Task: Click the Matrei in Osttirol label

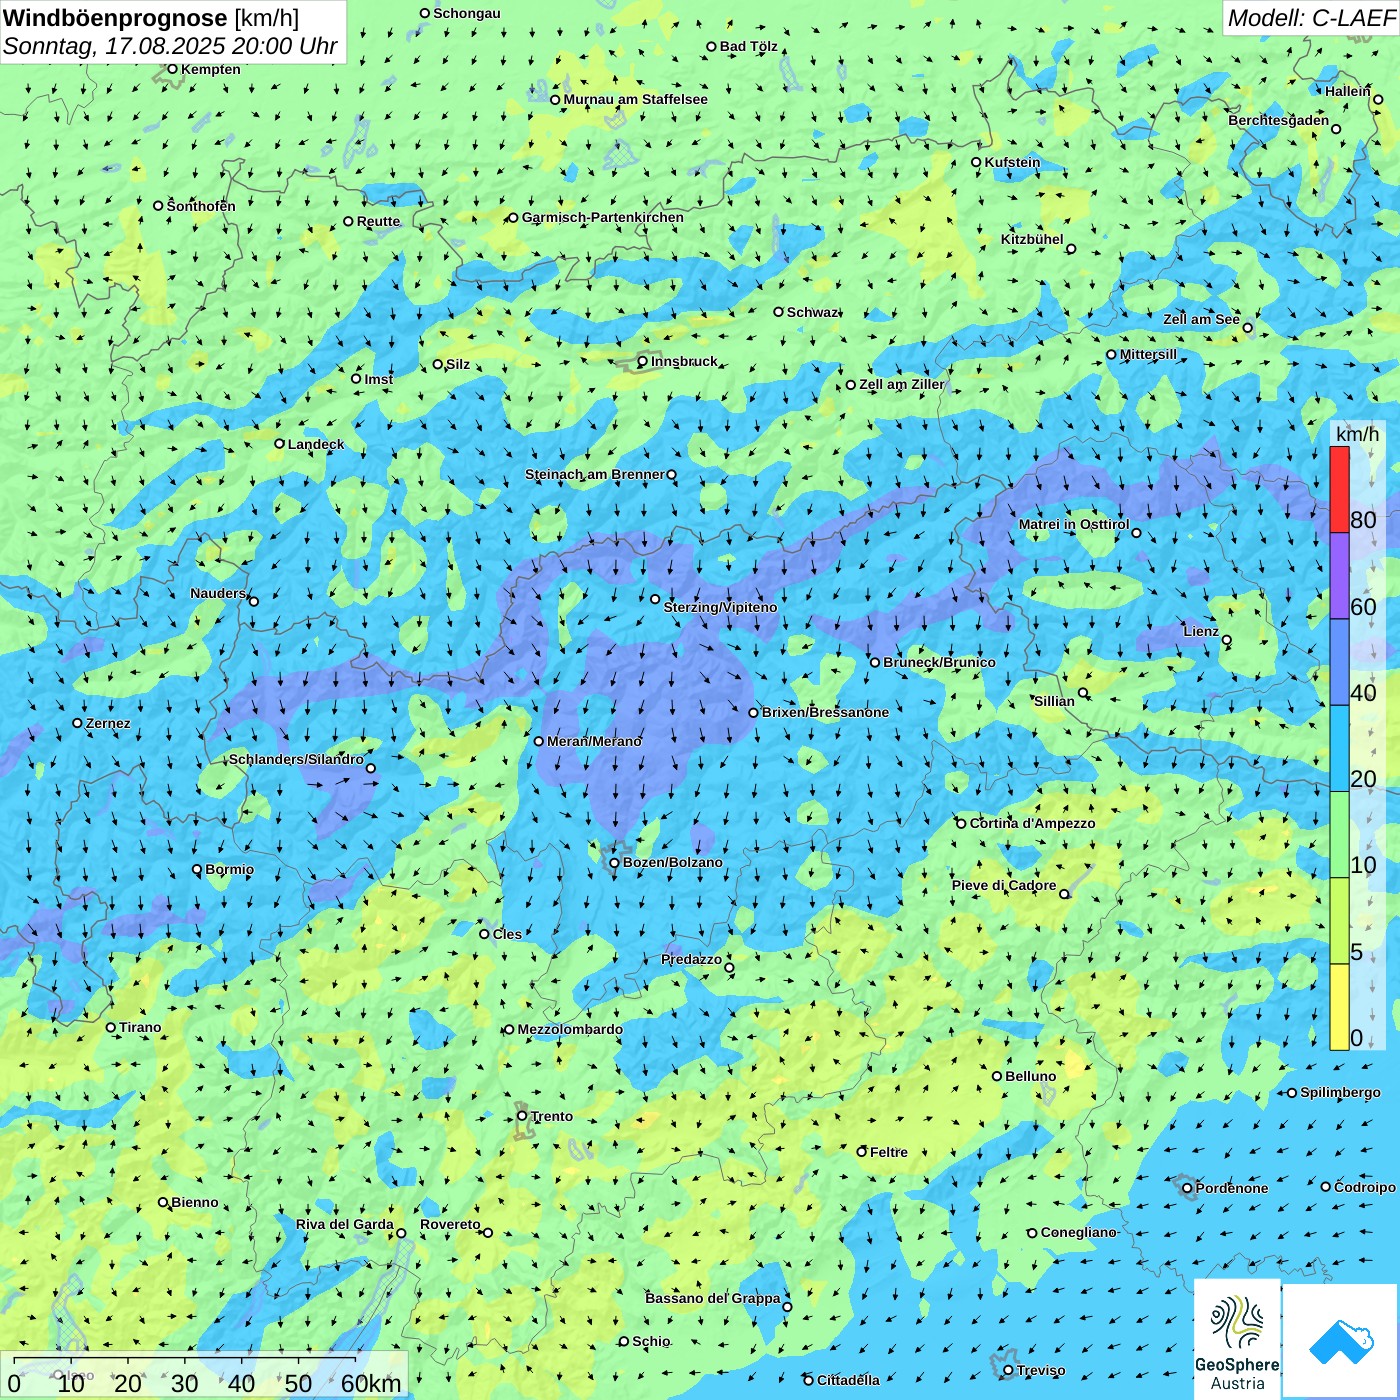Action: pyautogui.click(x=1074, y=524)
